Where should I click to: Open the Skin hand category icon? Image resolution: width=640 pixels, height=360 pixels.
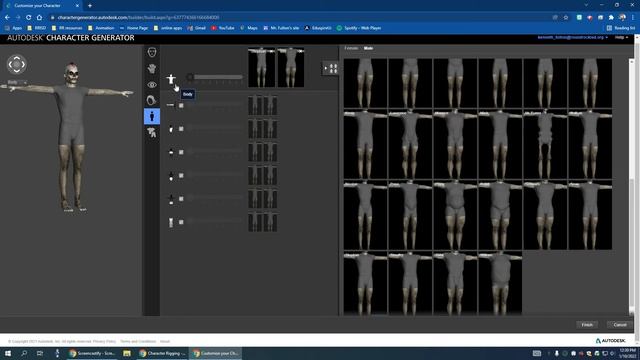click(152, 69)
